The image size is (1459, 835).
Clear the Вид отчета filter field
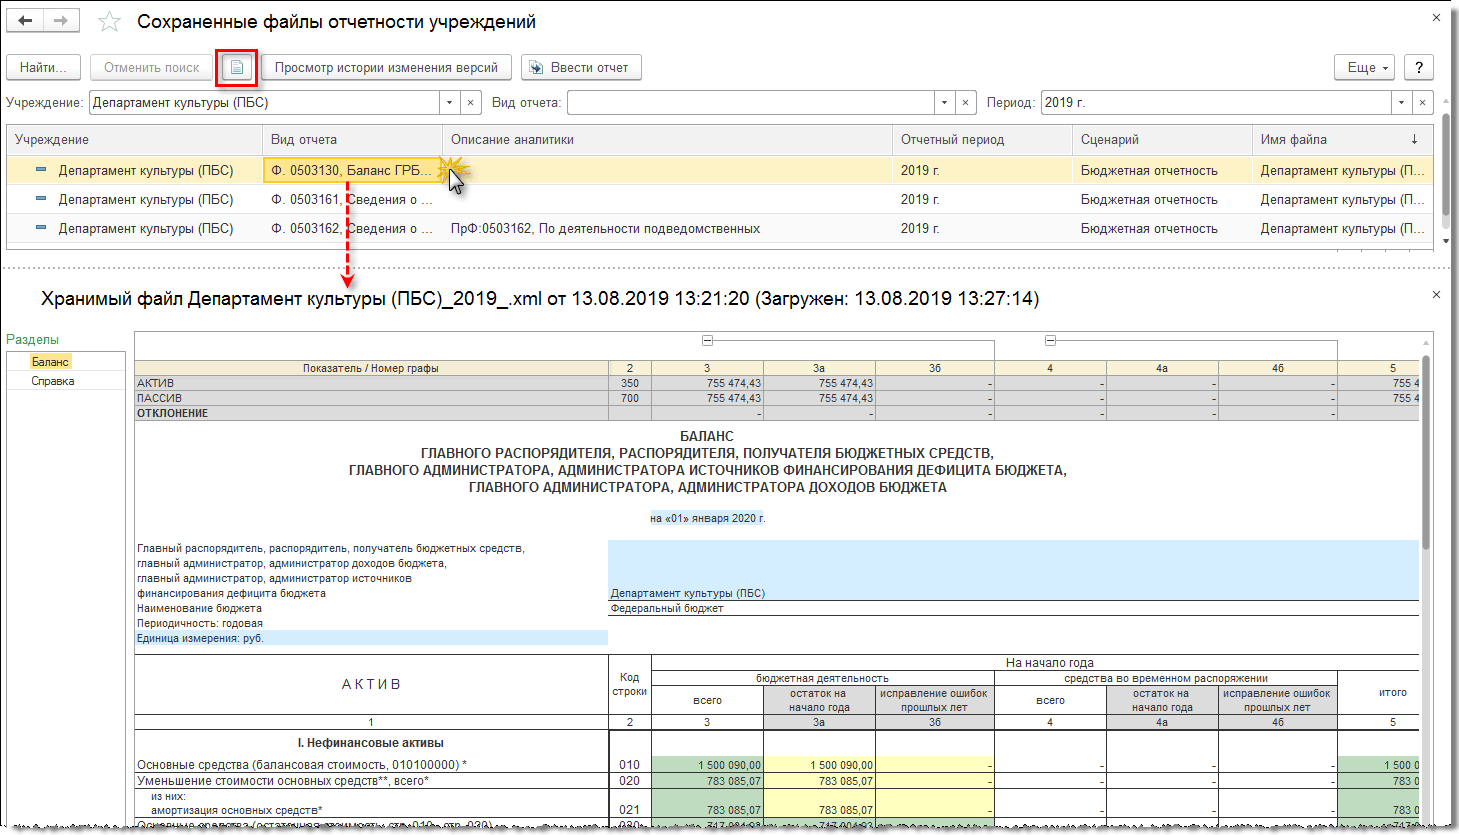965,103
